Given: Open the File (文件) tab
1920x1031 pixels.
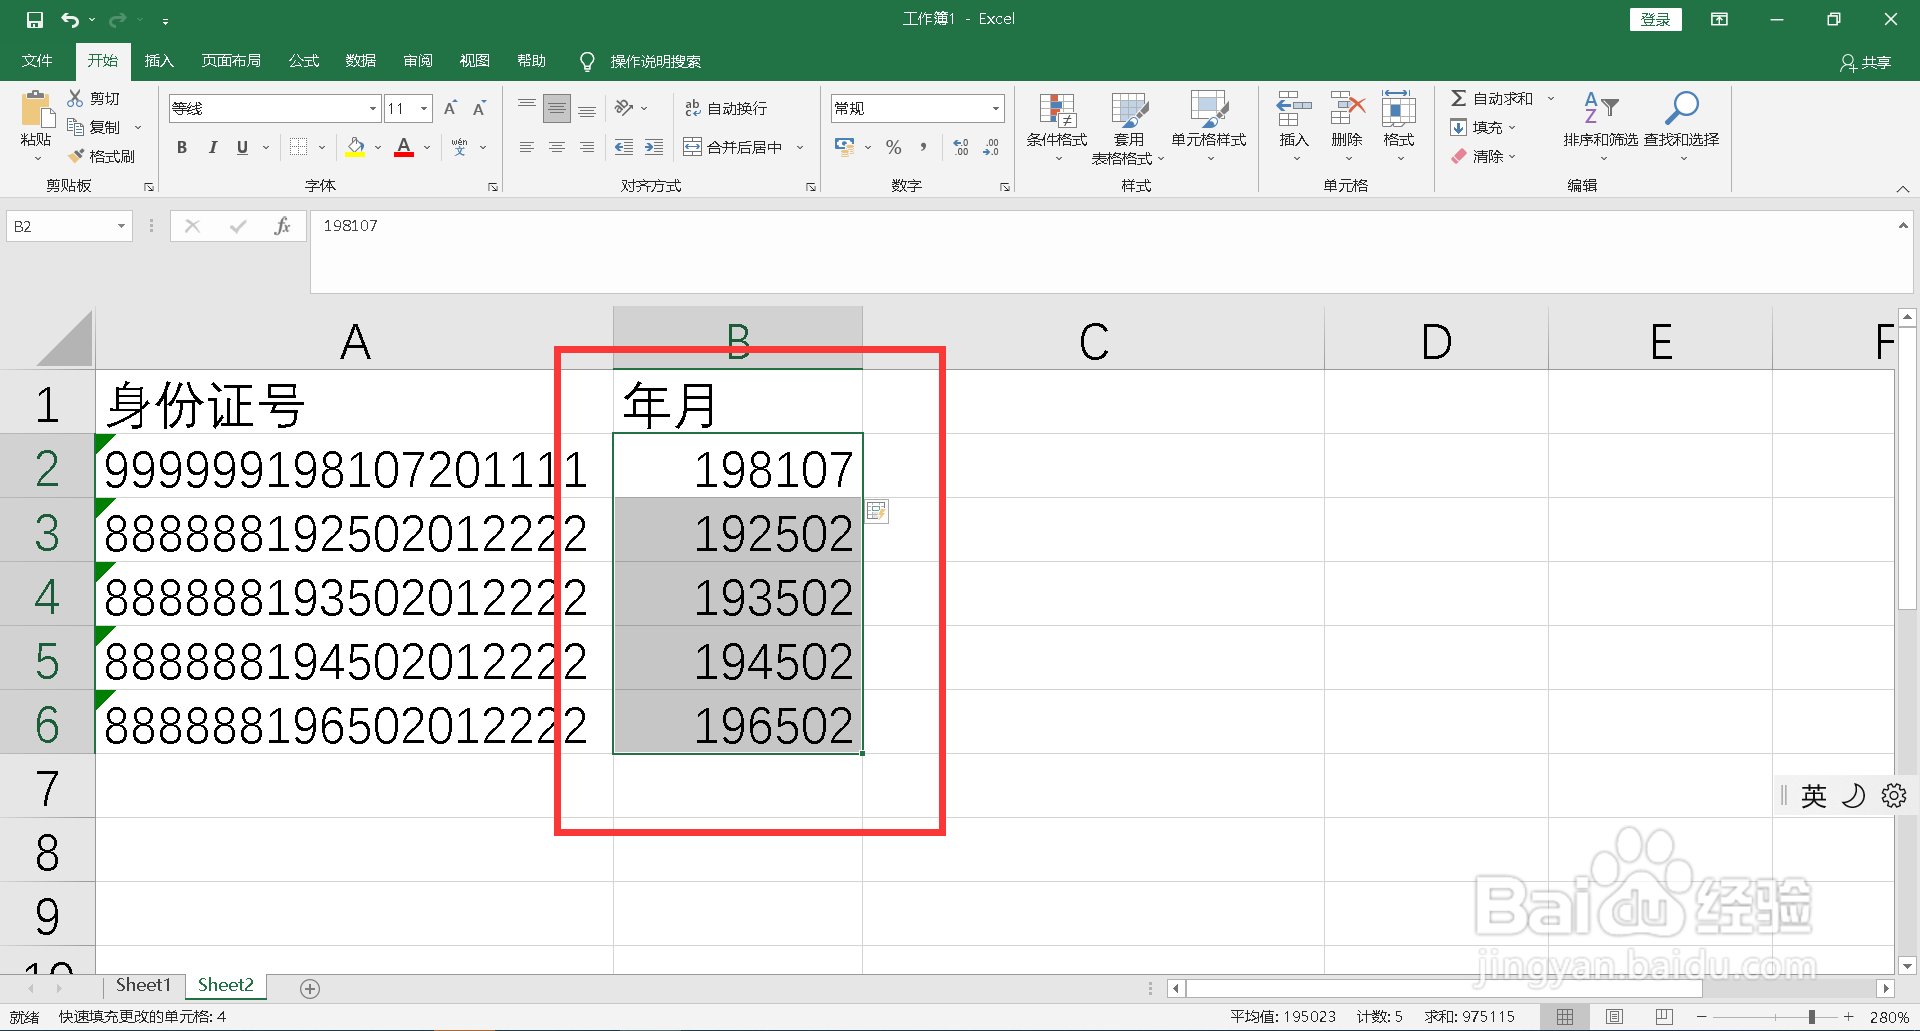Looking at the screenshot, I should (37, 61).
